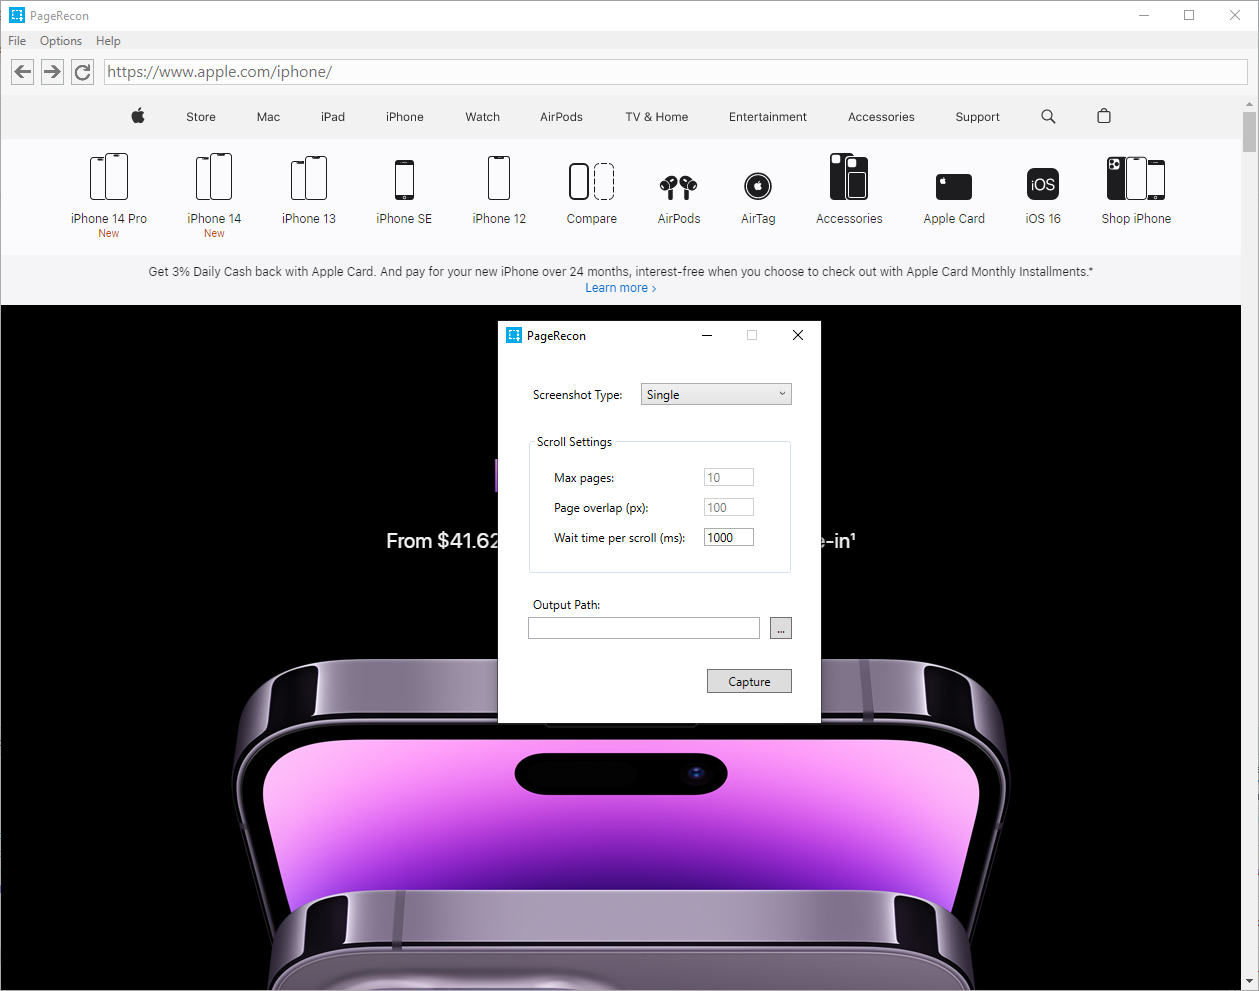Select the iPhone 14 product icon
The height and width of the screenshot is (991, 1259).
pyautogui.click(x=214, y=177)
